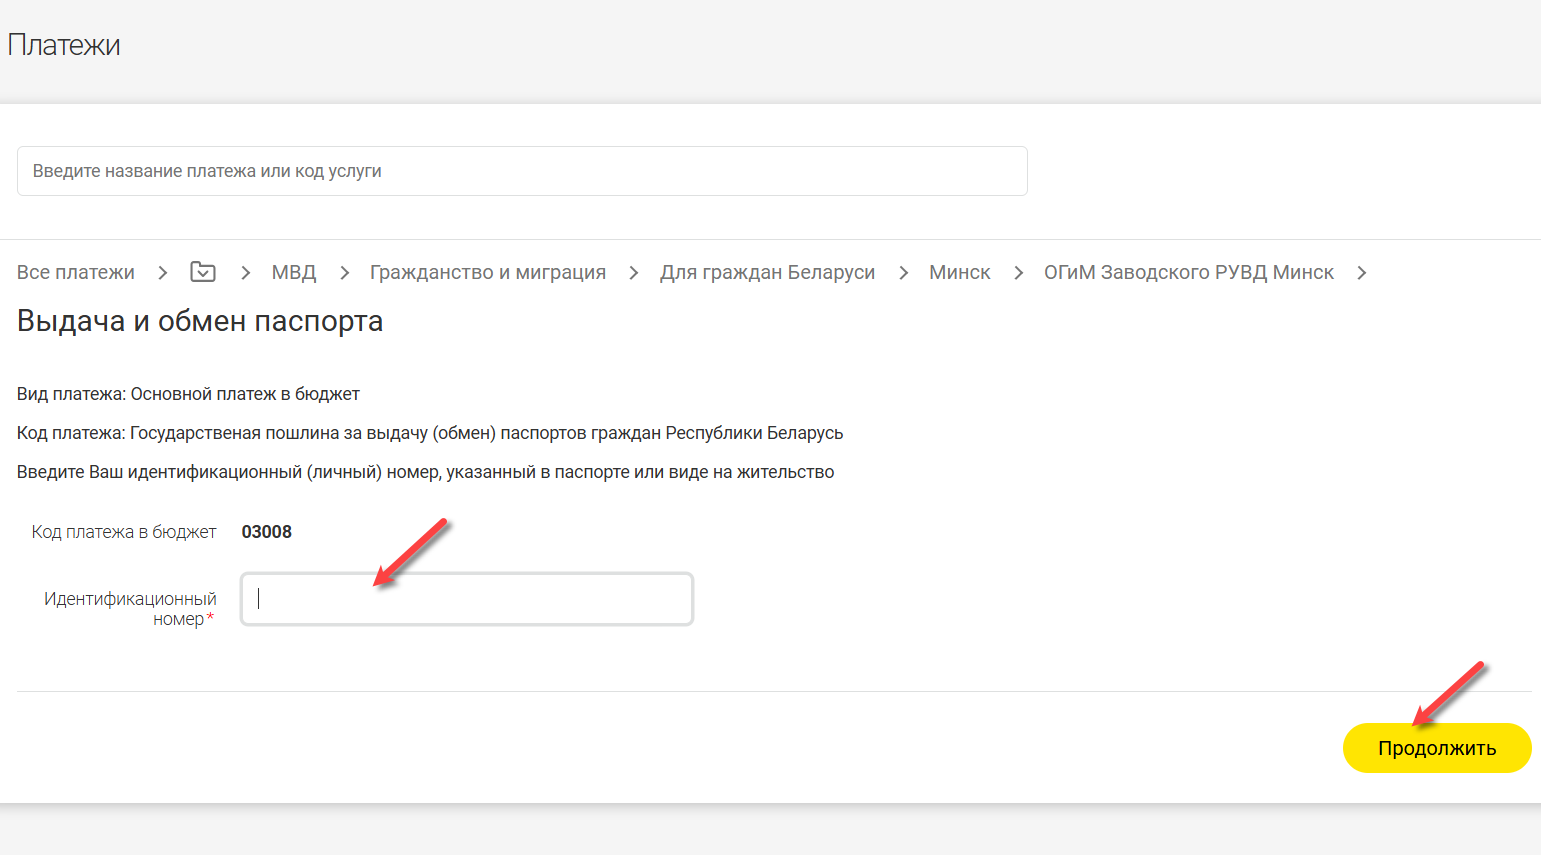Focus the Идентификационный номер input field
This screenshot has height=855, width=1541.
[x=467, y=599]
